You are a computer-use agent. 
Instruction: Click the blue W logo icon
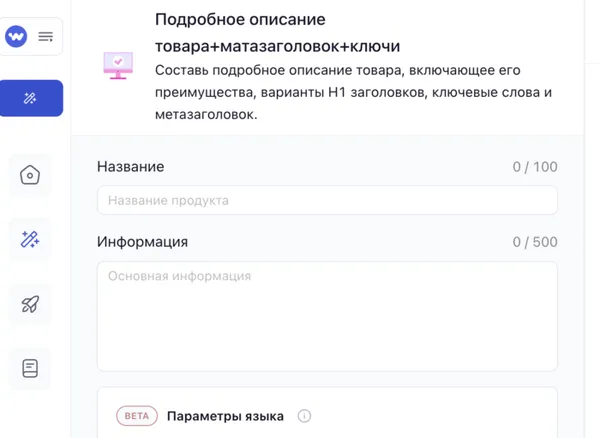pyautogui.click(x=16, y=36)
